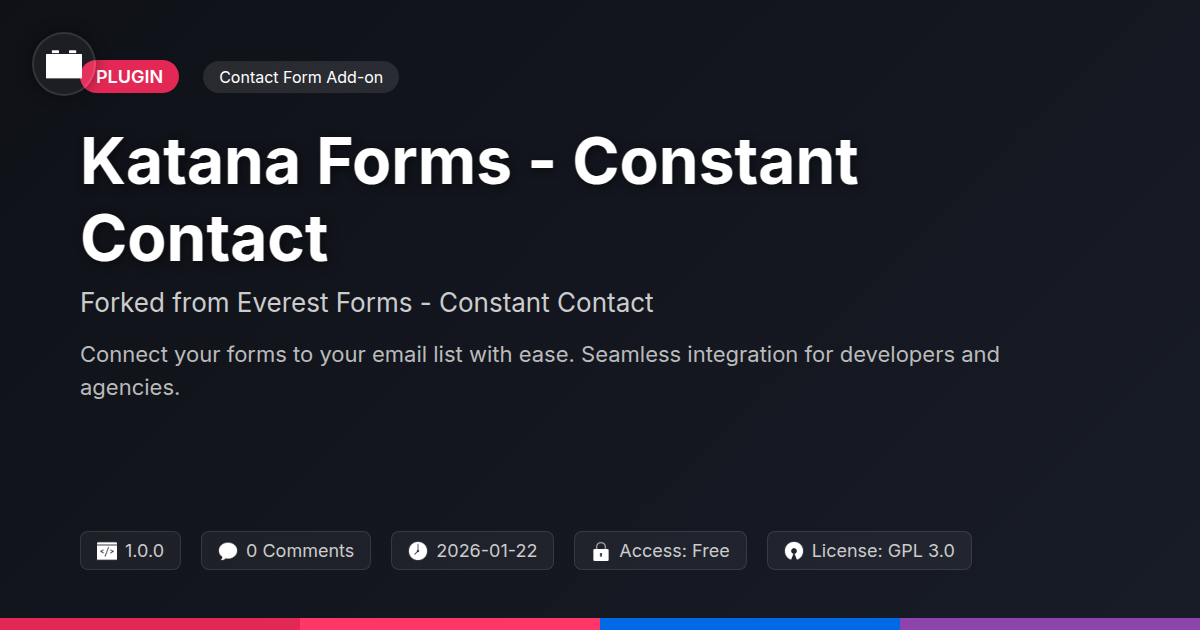Click the plugin block icon in the circle
Screen dimensions: 1200x630
(x=64, y=64)
